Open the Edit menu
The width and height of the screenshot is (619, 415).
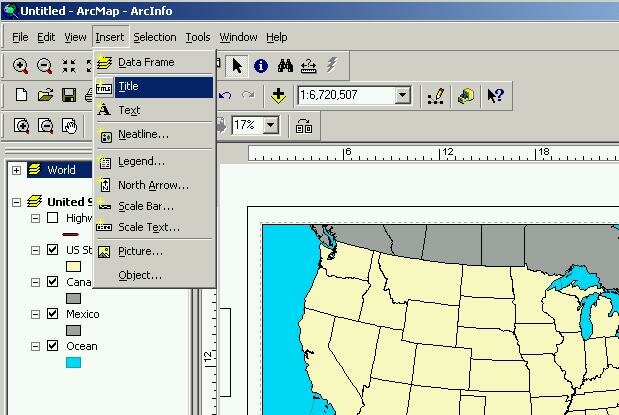click(46, 37)
